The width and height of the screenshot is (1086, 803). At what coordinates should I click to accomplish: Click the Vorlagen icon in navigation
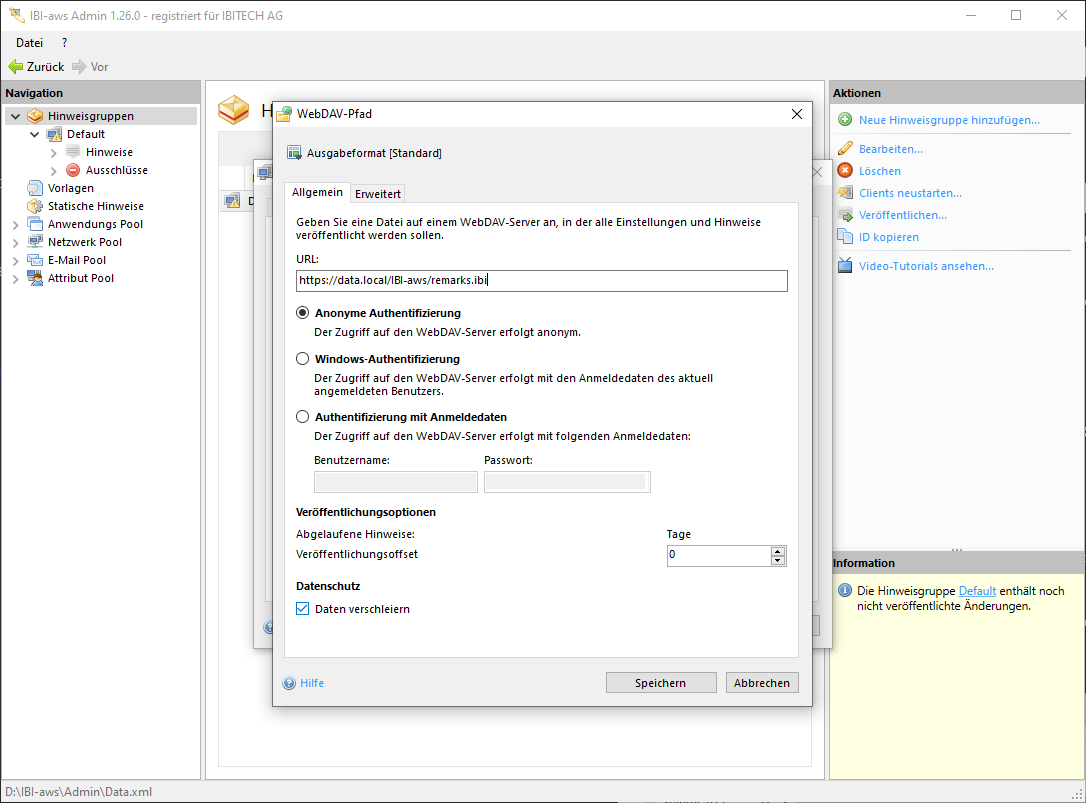tap(35, 188)
